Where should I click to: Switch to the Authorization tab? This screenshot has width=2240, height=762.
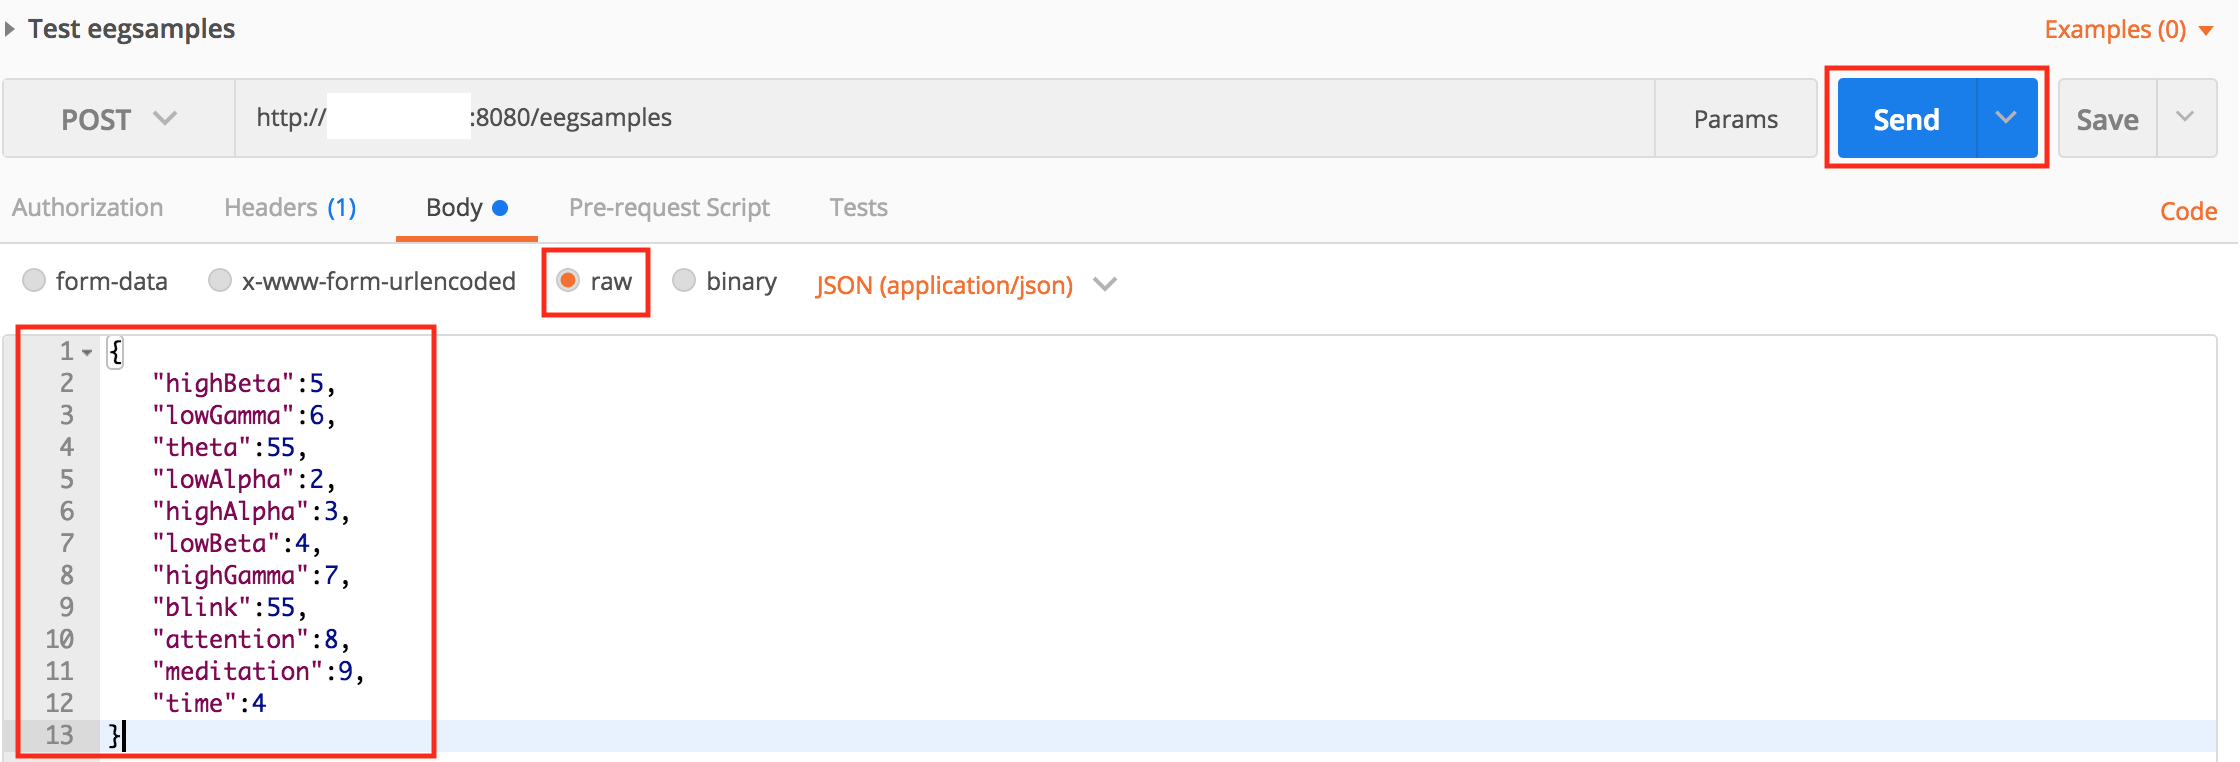coord(88,207)
